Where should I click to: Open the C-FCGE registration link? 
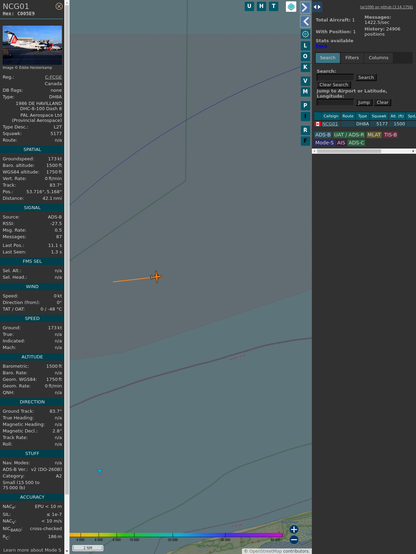53,77
